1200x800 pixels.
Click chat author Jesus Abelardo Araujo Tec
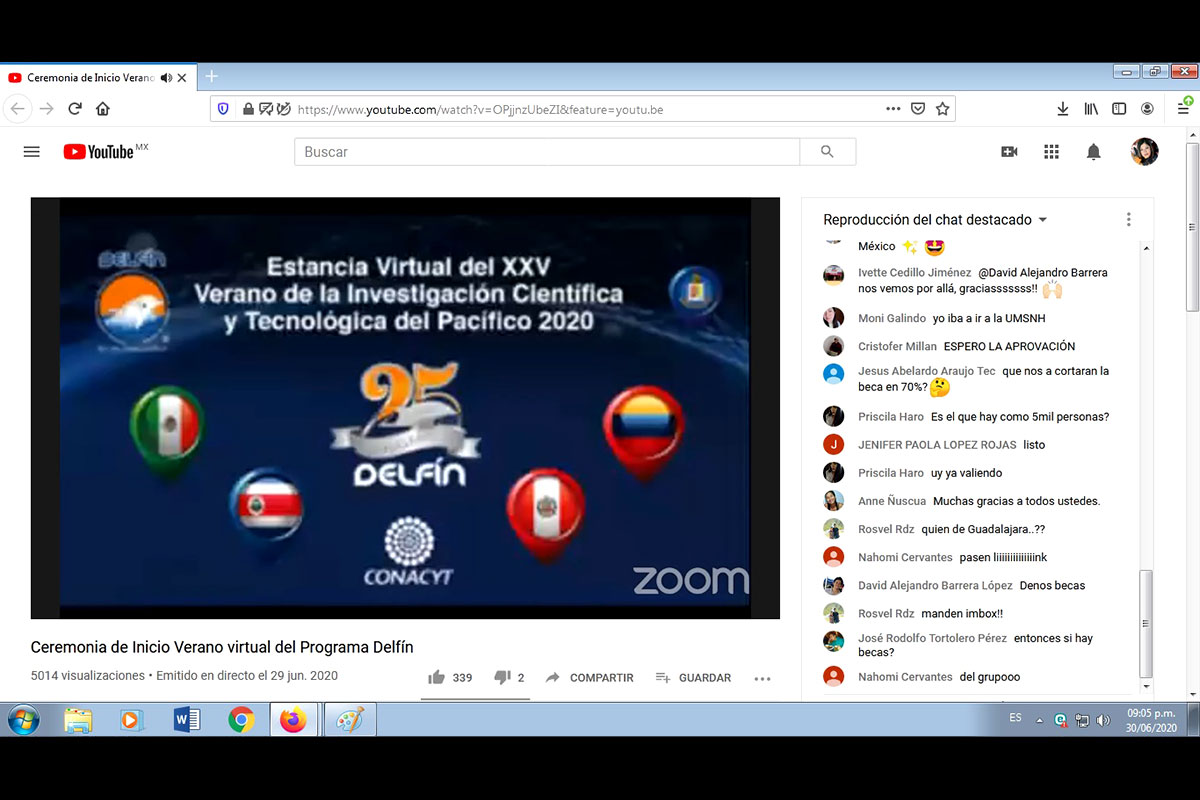pos(927,372)
